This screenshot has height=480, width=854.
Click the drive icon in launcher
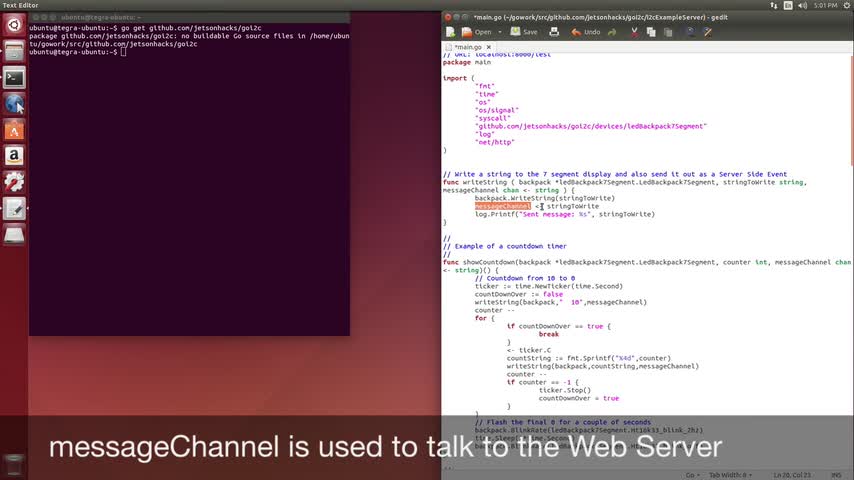point(14,235)
